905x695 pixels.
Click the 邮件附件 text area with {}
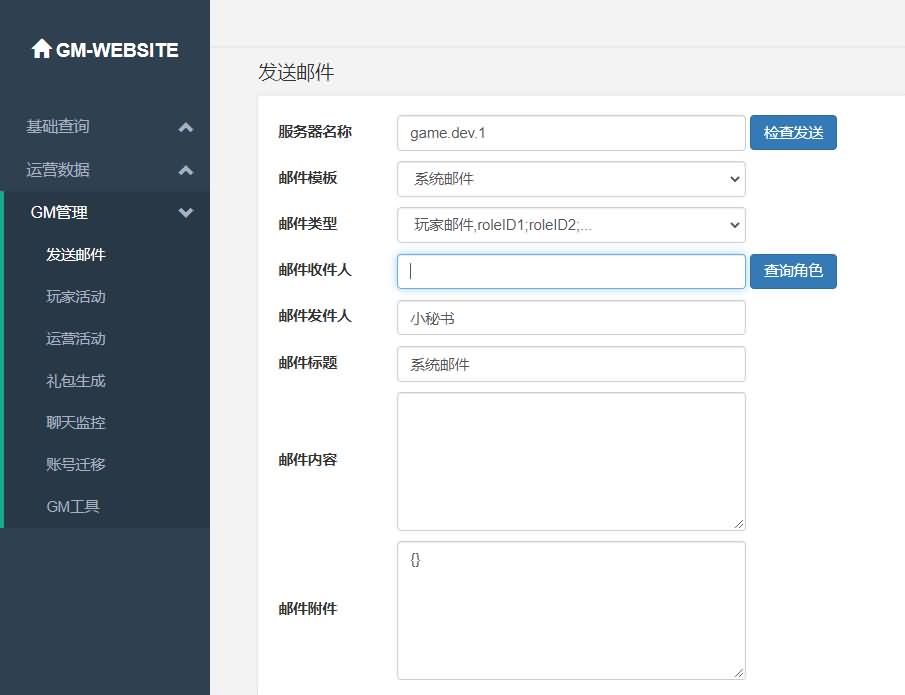[x=571, y=610]
